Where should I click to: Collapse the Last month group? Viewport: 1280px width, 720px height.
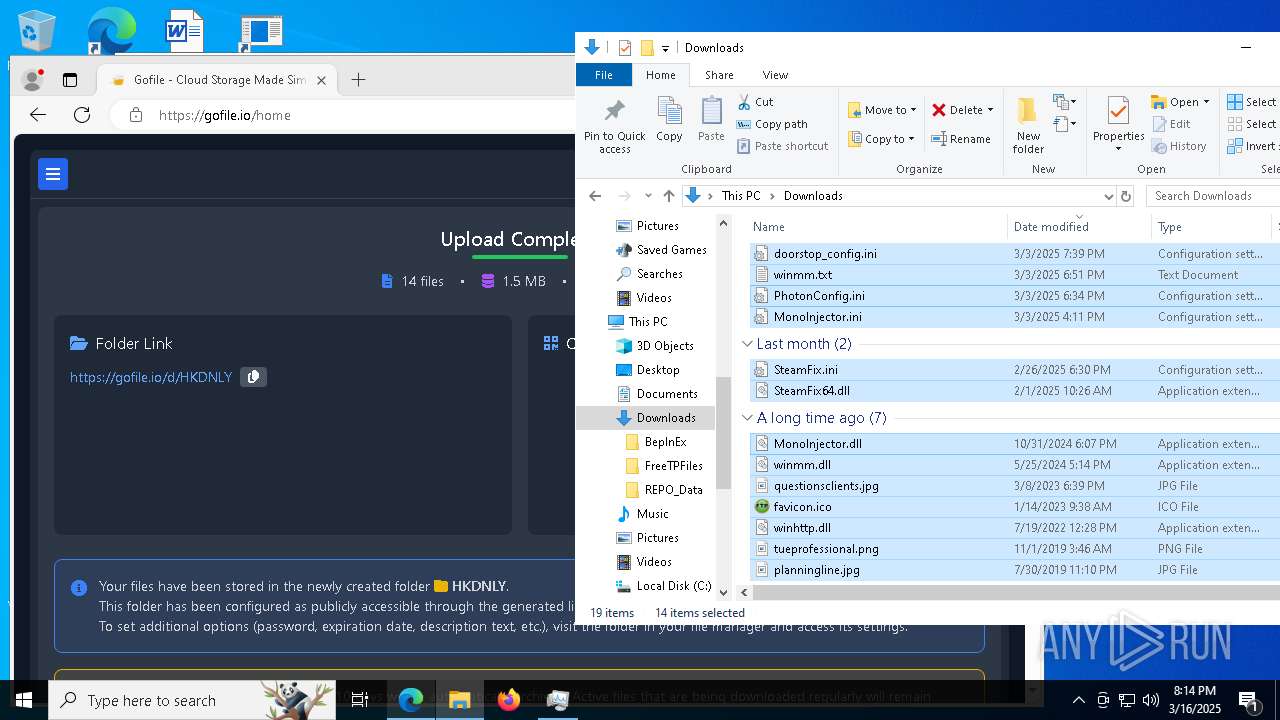tap(747, 344)
